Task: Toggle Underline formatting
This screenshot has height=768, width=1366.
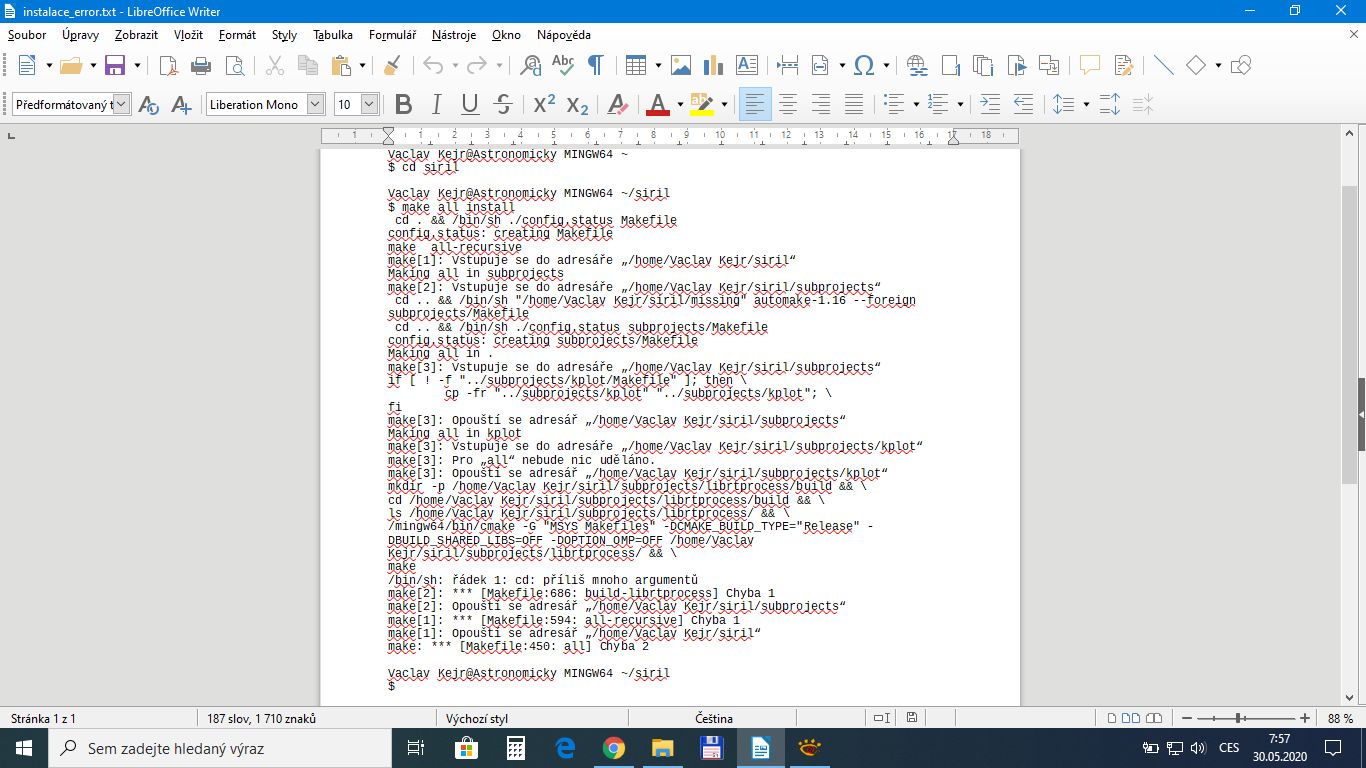Action: pyautogui.click(x=469, y=104)
